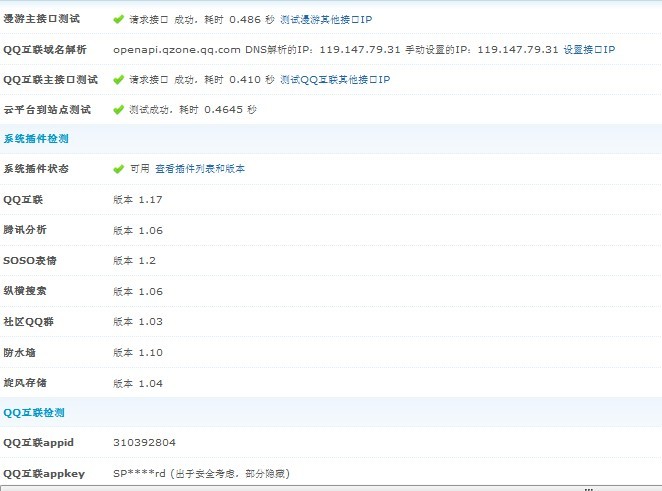Click the QQ互联appkey label
The width and height of the screenshot is (662, 491).
[x=44, y=474]
